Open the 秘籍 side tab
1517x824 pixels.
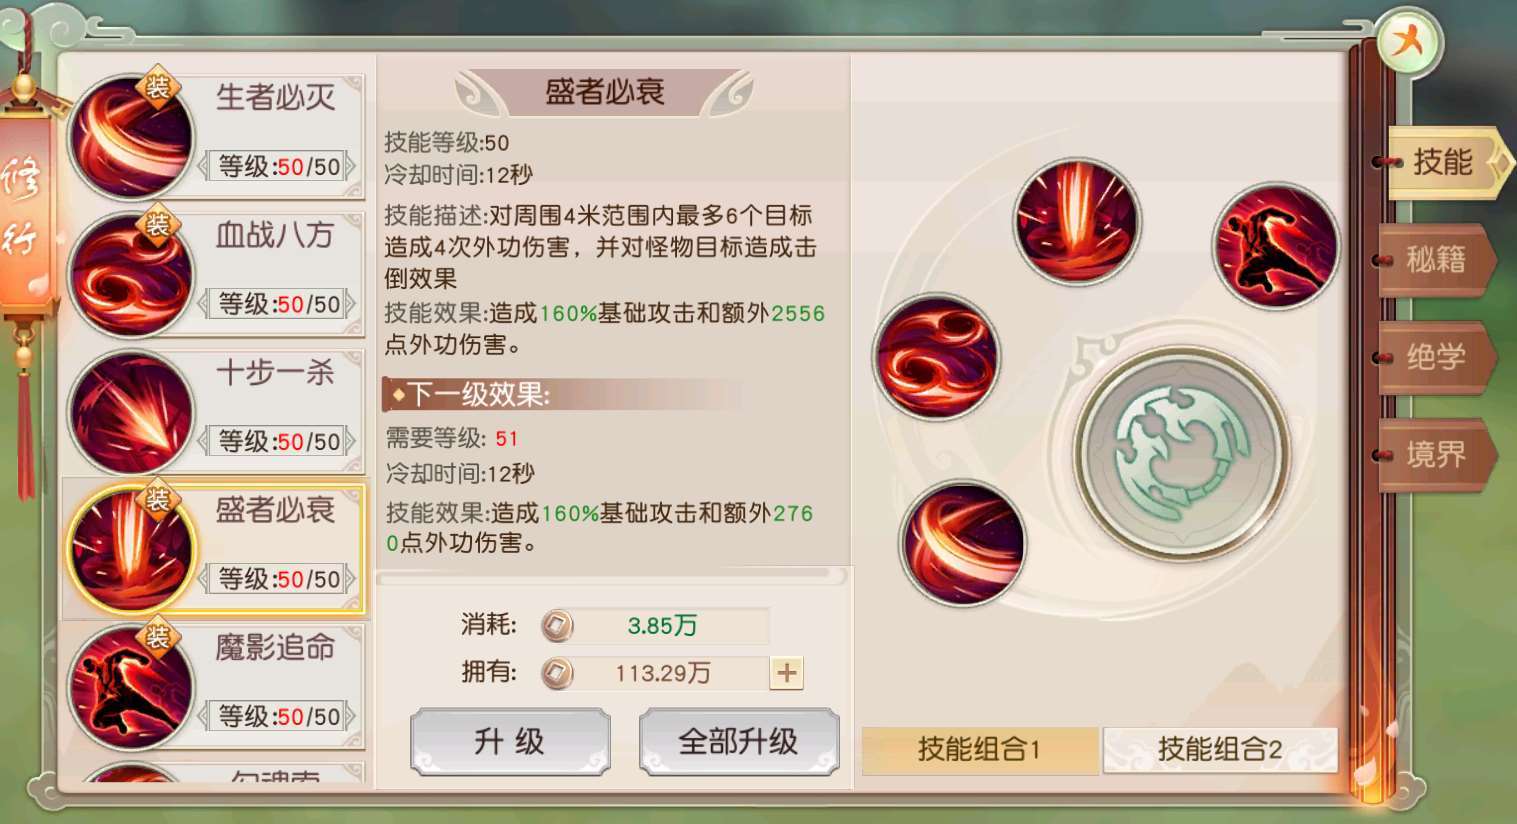[1437, 260]
